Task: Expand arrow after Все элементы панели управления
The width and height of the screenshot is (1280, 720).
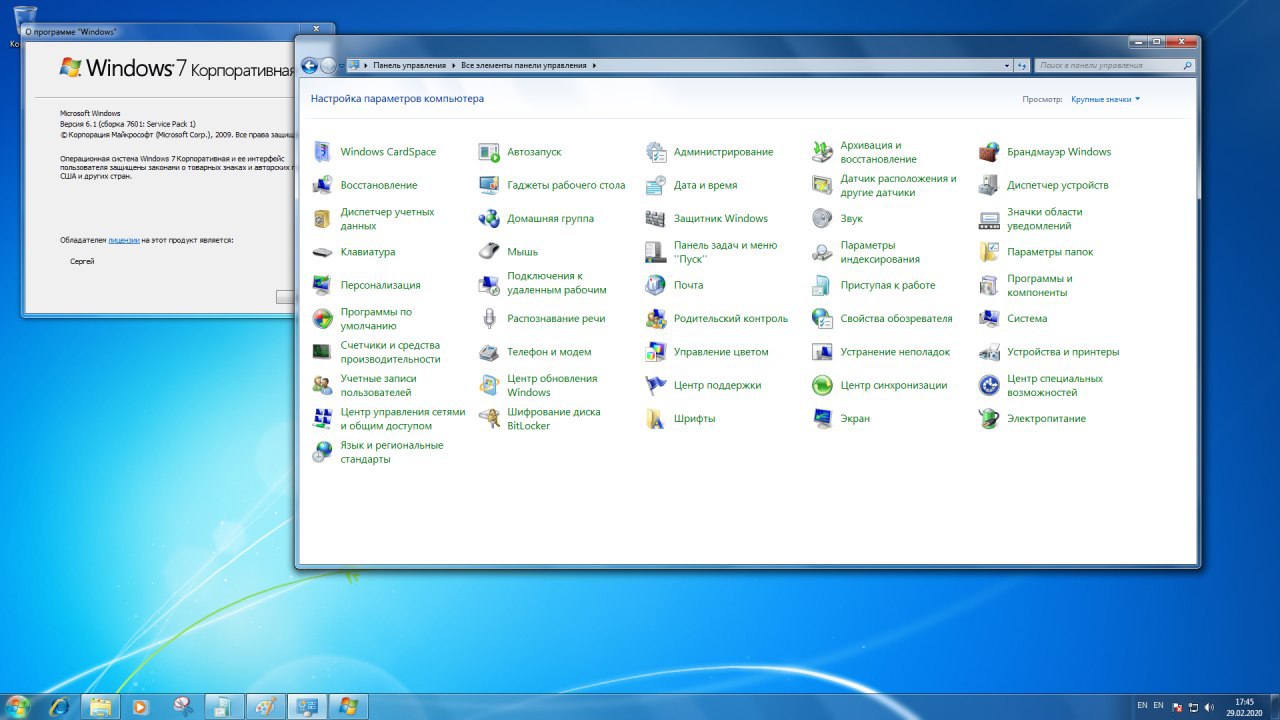Action: [x=594, y=65]
